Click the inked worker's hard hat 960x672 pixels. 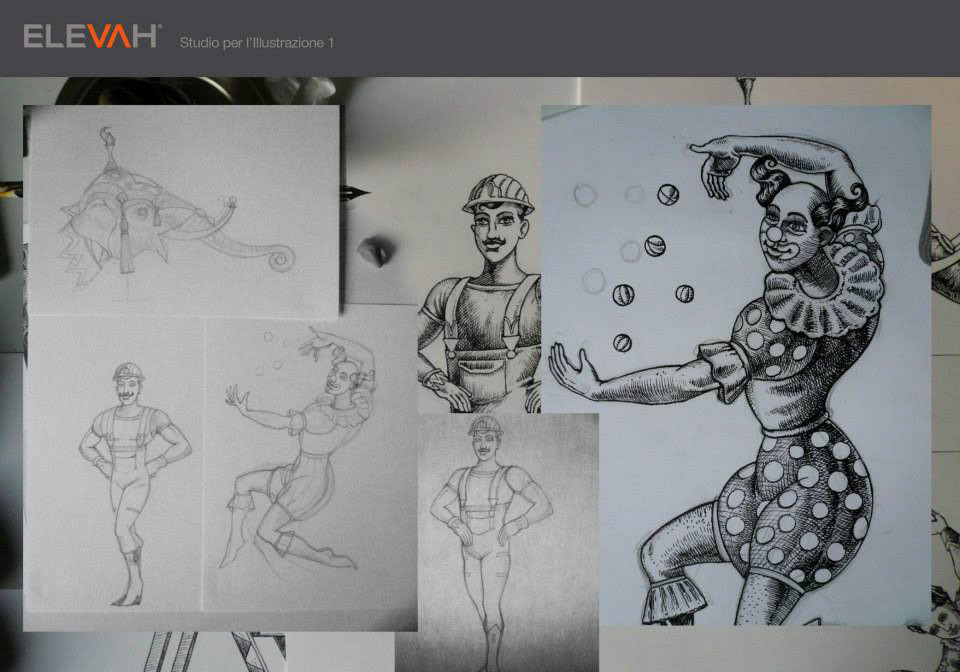tap(497, 191)
